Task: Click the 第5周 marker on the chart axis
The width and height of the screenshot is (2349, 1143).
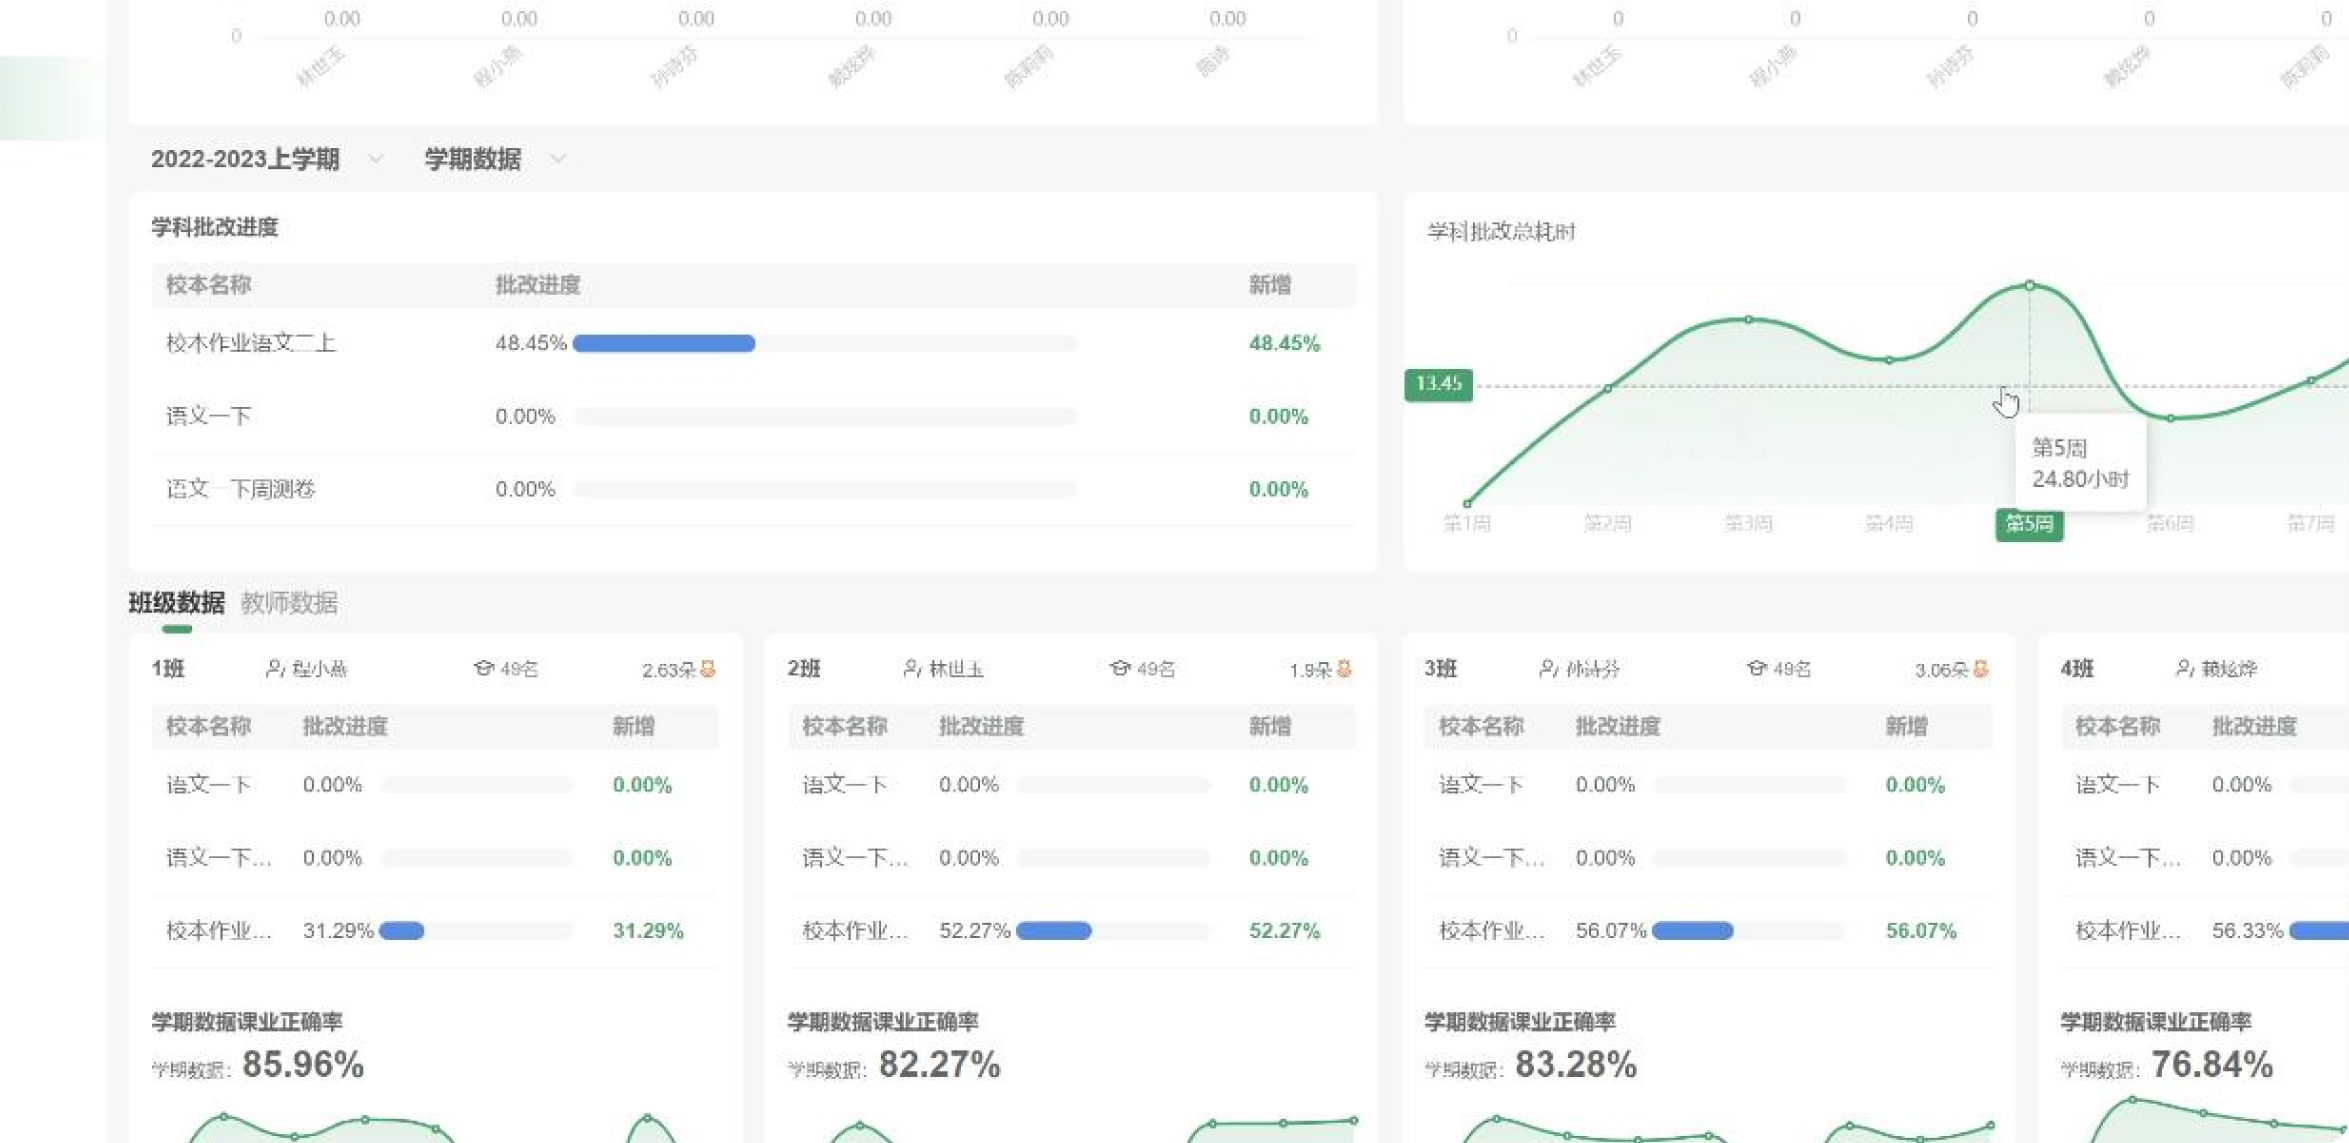Action: (x=2029, y=524)
